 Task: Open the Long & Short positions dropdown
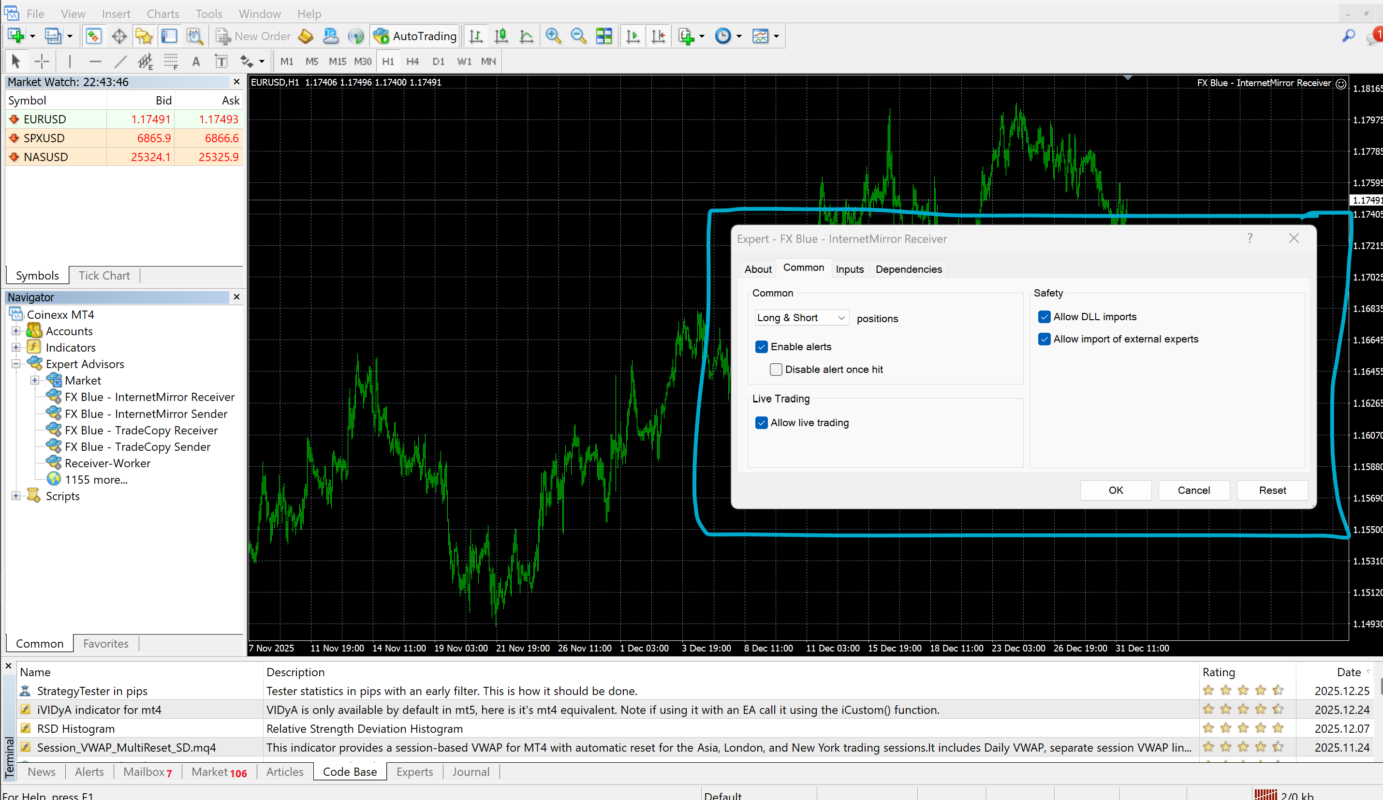tap(802, 318)
